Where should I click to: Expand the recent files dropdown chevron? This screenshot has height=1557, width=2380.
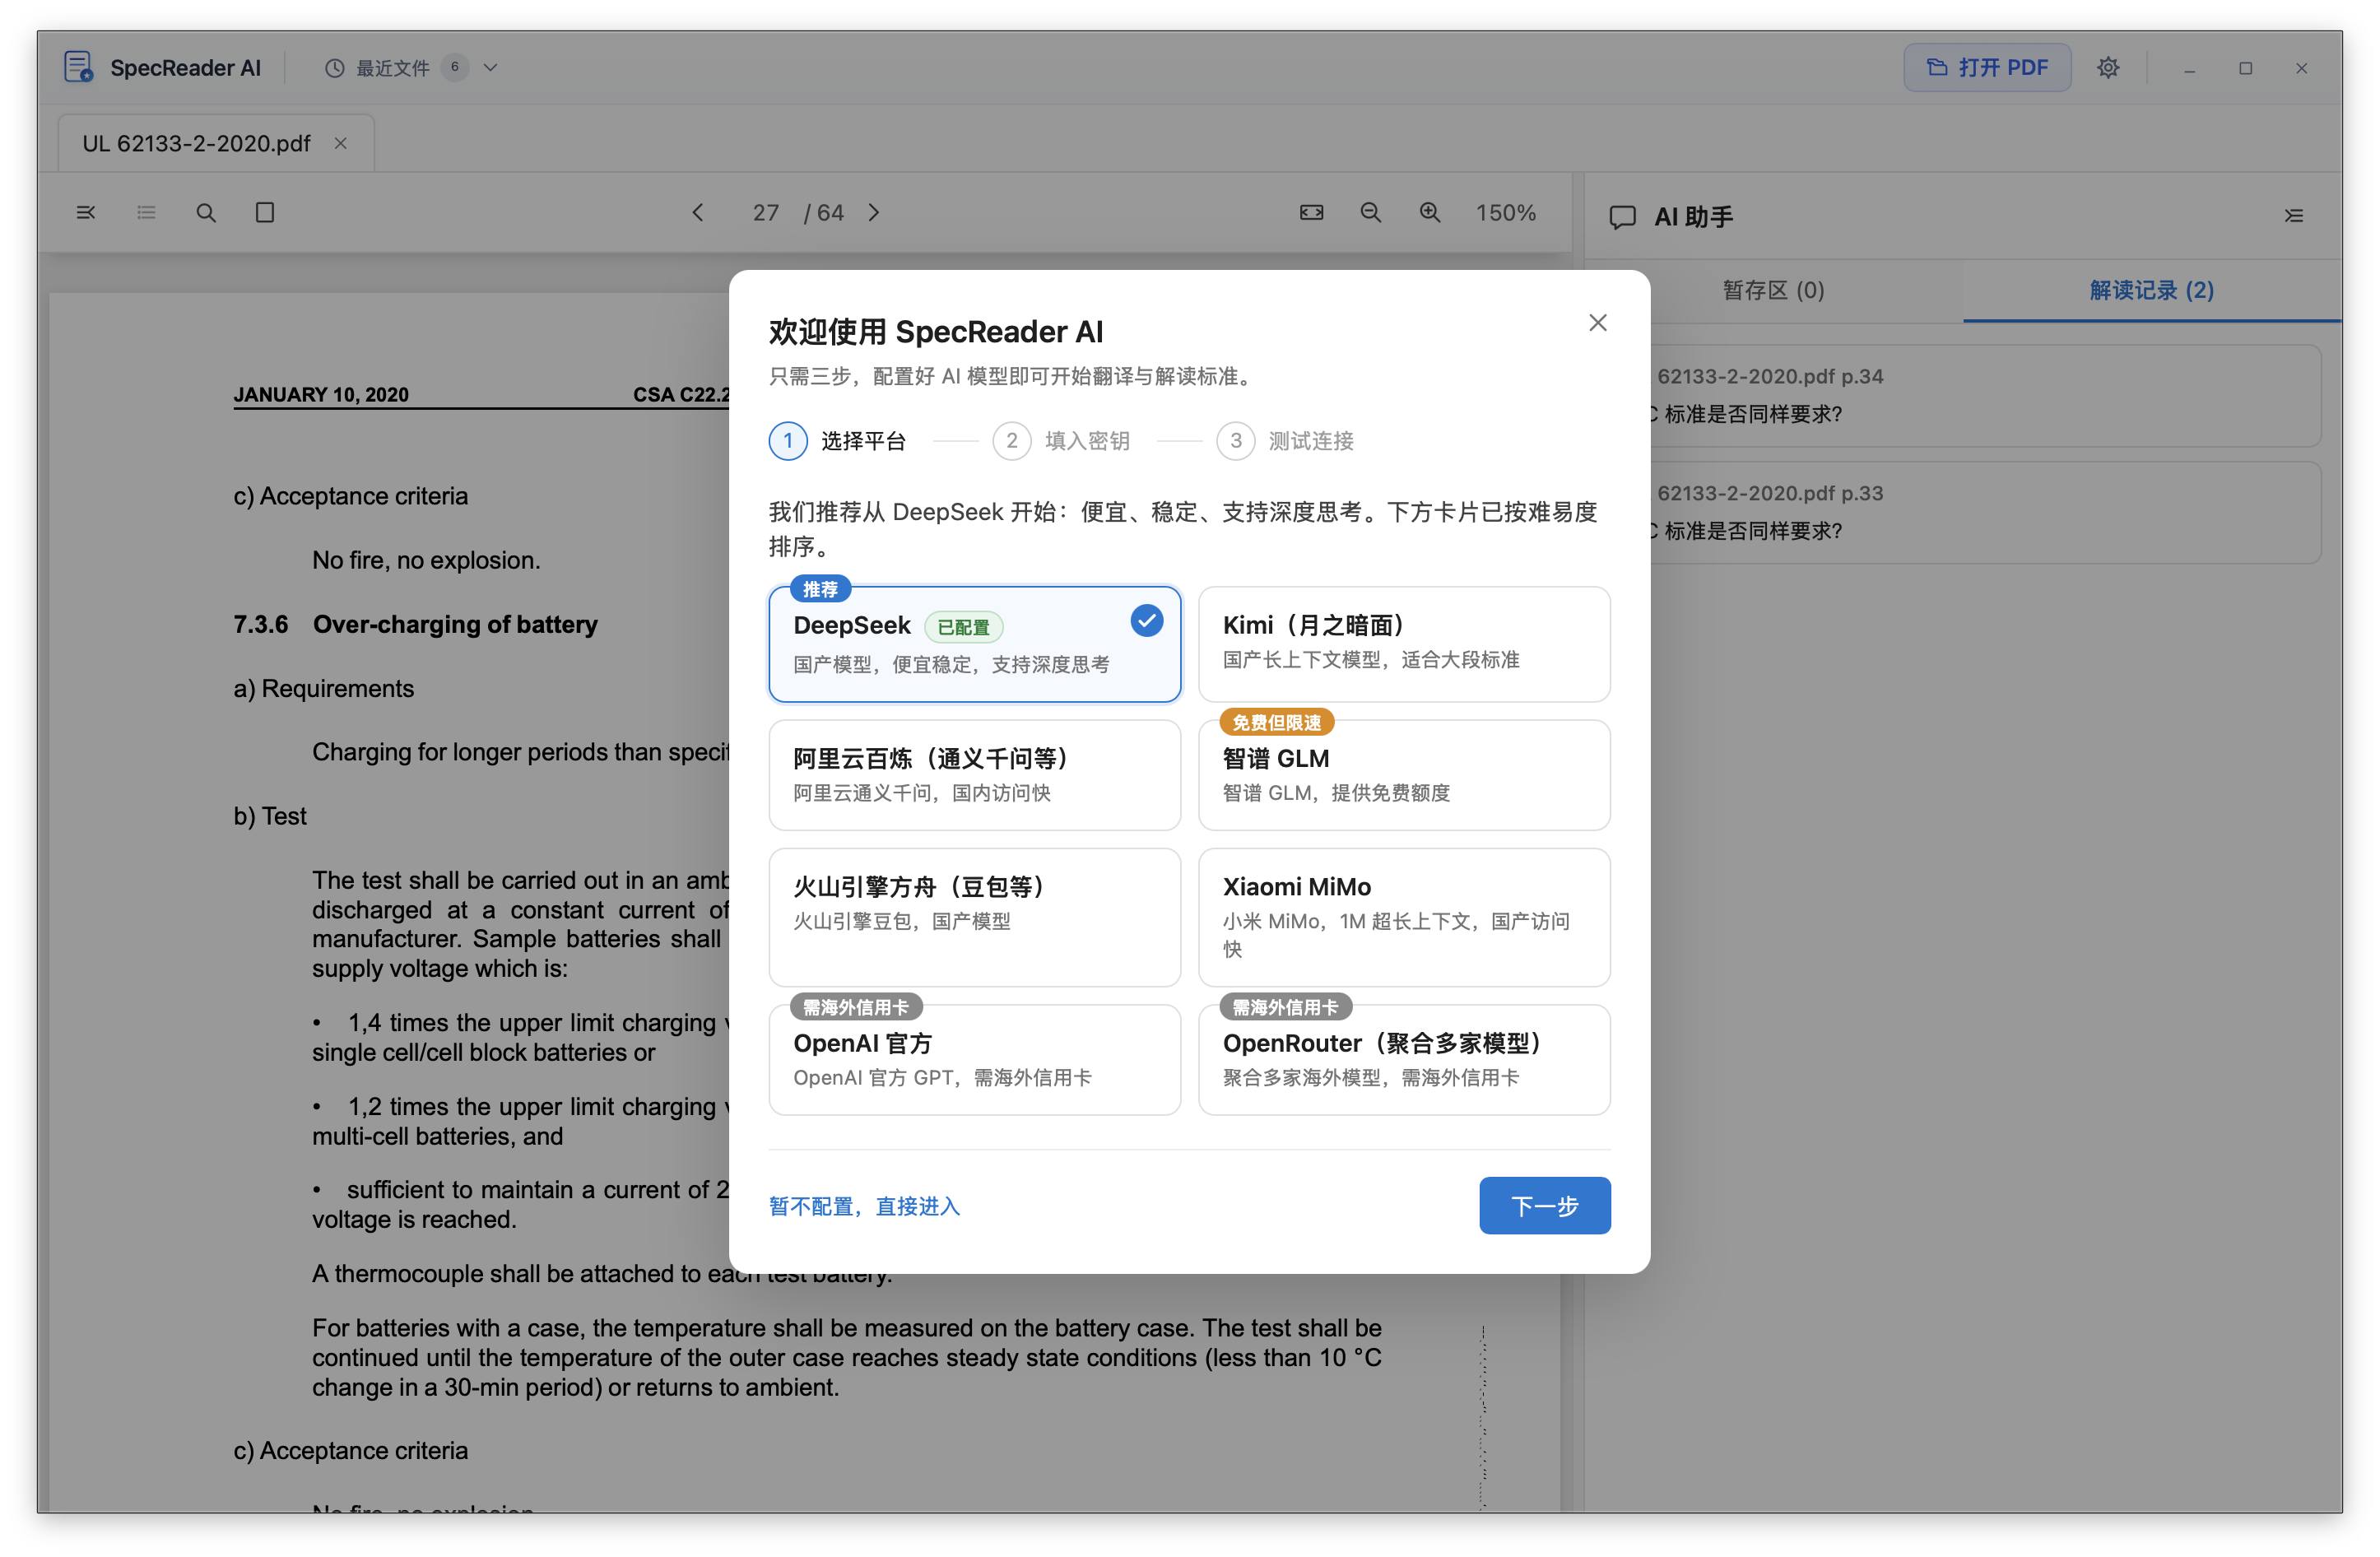click(490, 68)
